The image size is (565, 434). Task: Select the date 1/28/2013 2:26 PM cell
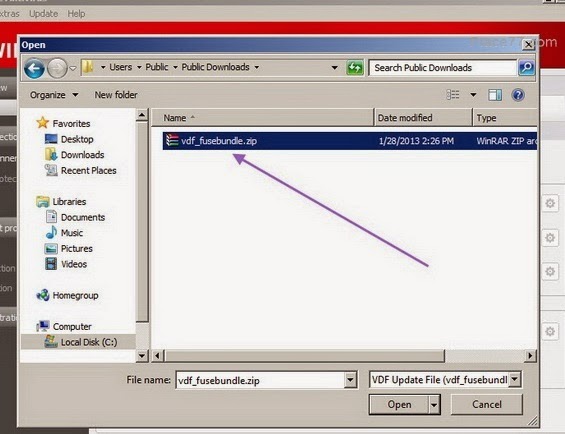tap(416, 141)
